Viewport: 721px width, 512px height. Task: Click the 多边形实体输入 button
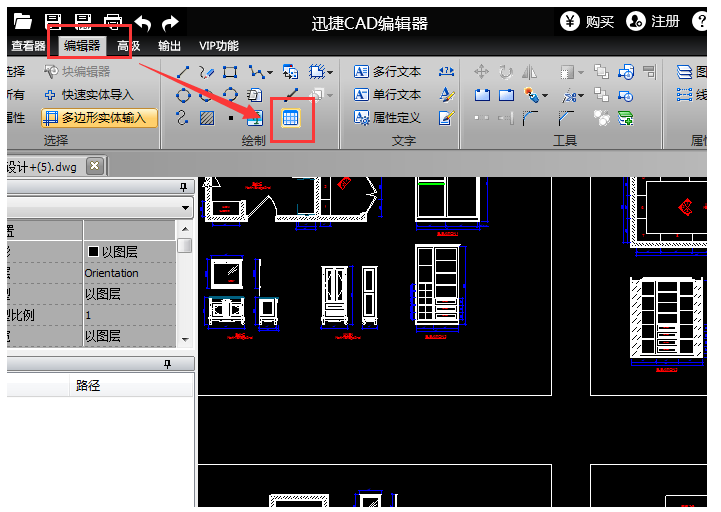[x=99, y=118]
